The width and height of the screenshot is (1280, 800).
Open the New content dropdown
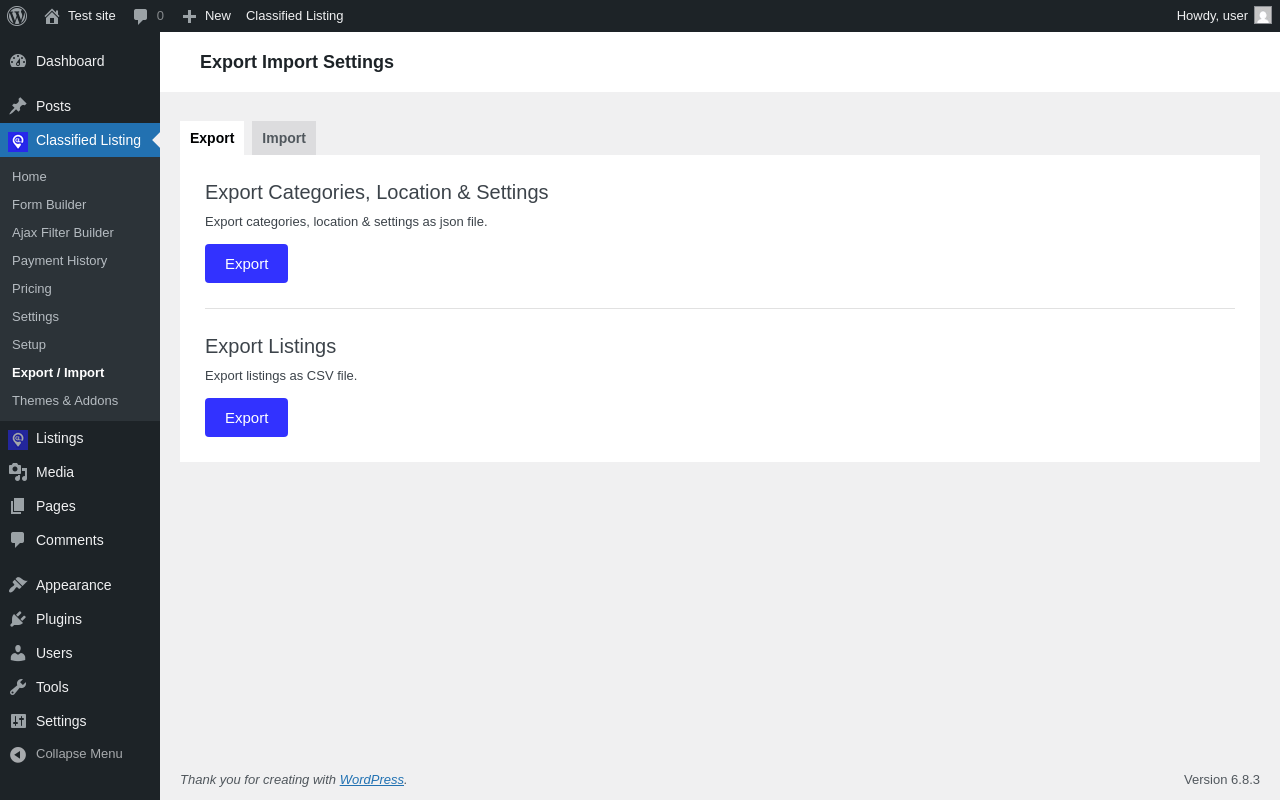tap(207, 16)
